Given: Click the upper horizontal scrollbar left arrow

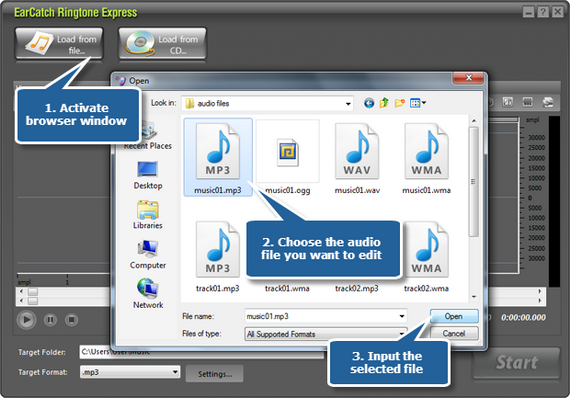Looking at the screenshot, I should click(x=21, y=292).
